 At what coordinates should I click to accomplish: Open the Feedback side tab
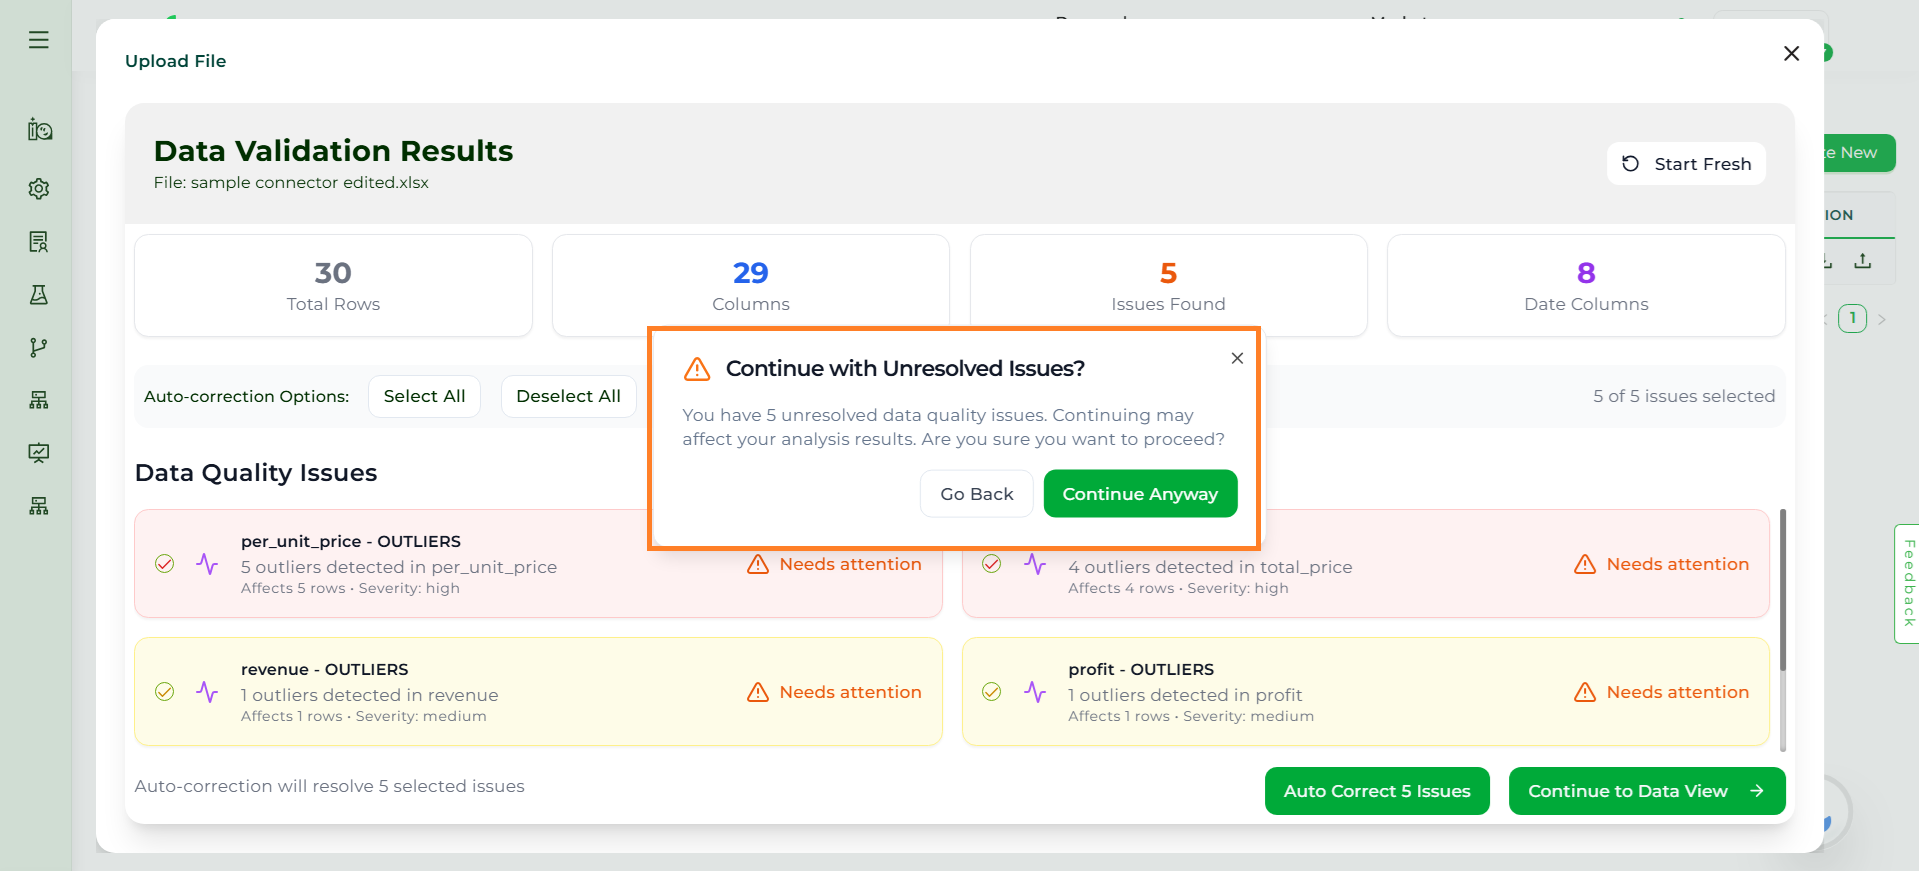pyautogui.click(x=1907, y=583)
